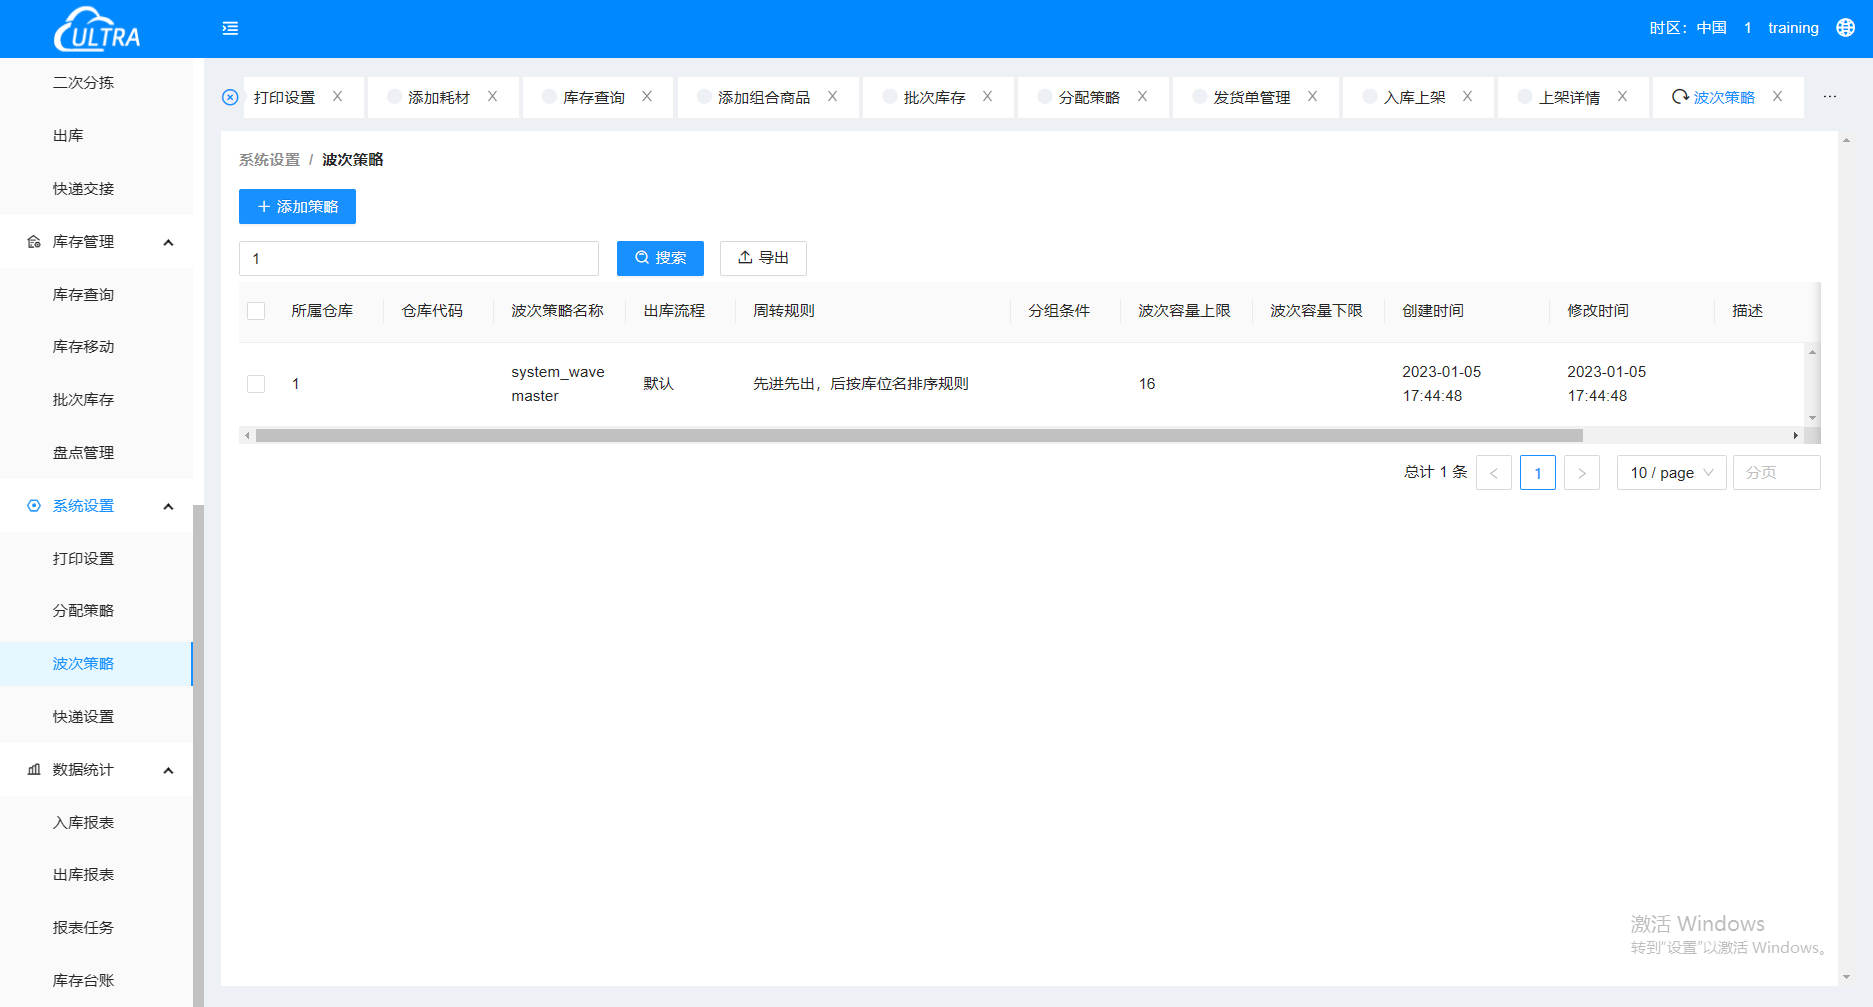This screenshot has width=1873, height=1007.
Task: Click the 添加策略 button
Action: tap(297, 206)
